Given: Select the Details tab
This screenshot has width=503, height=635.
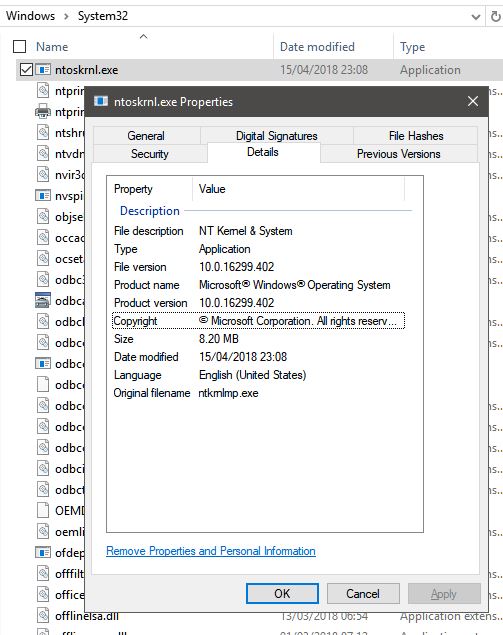Looking at the screenshot, I should coord(263,152).
